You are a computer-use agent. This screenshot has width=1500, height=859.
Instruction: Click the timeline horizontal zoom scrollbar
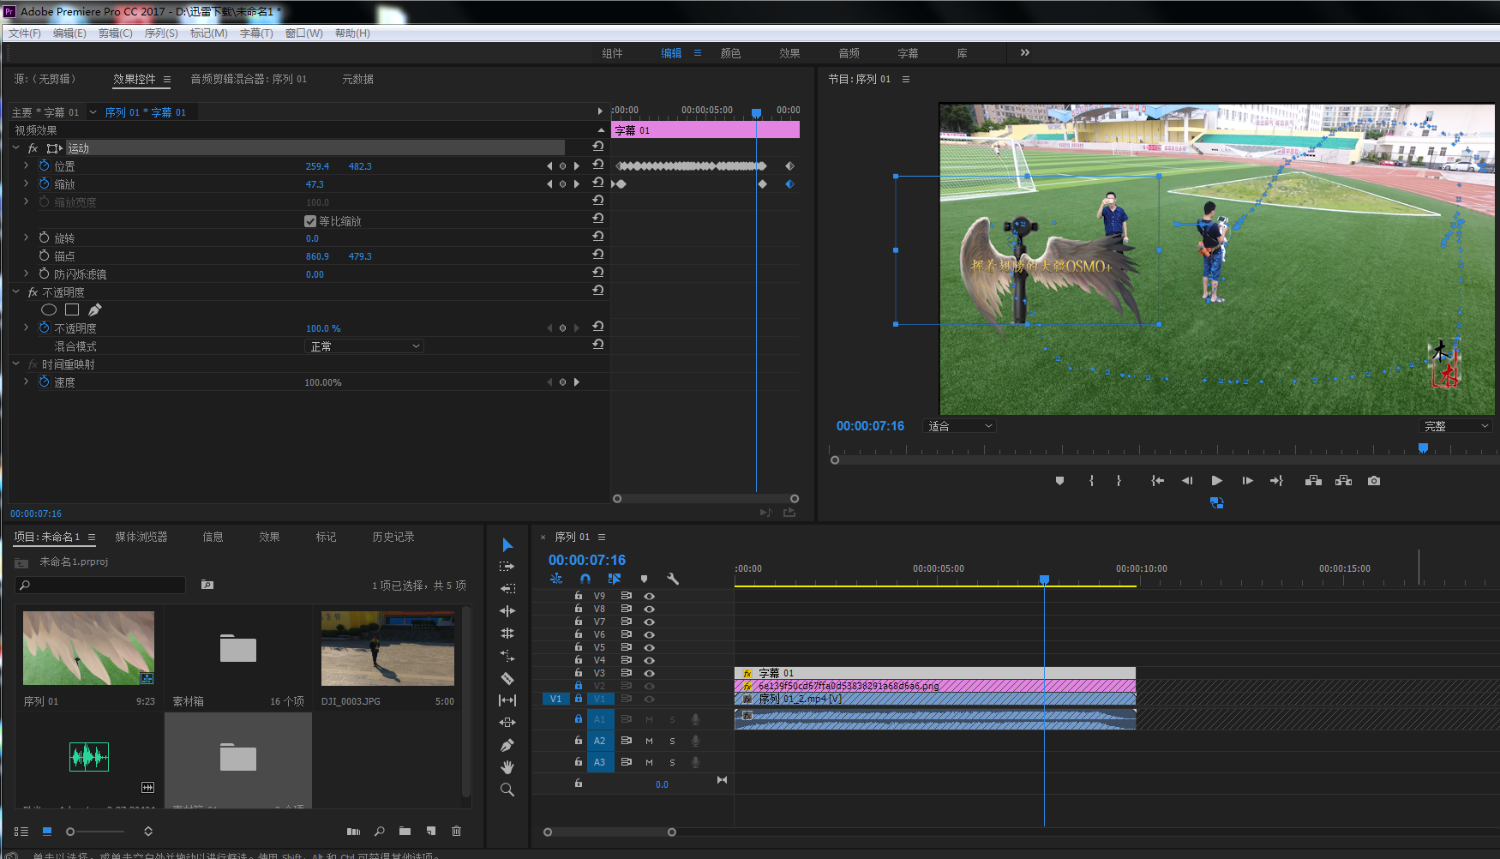pos(609,832)
